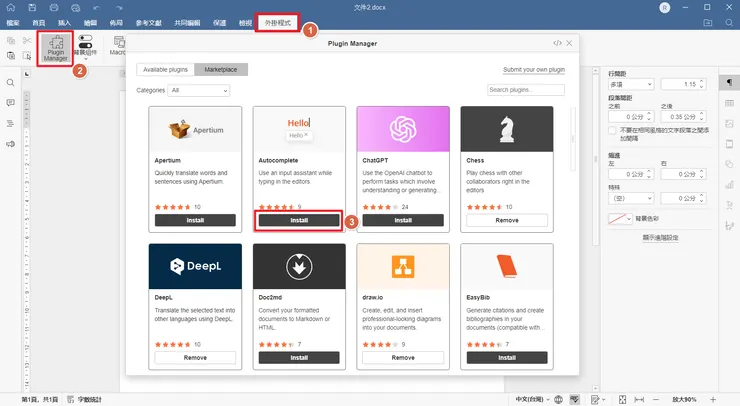Open the home start page icon
This screenshot has width=740, height=406.
pyautogui.click(x=10, y=8)
